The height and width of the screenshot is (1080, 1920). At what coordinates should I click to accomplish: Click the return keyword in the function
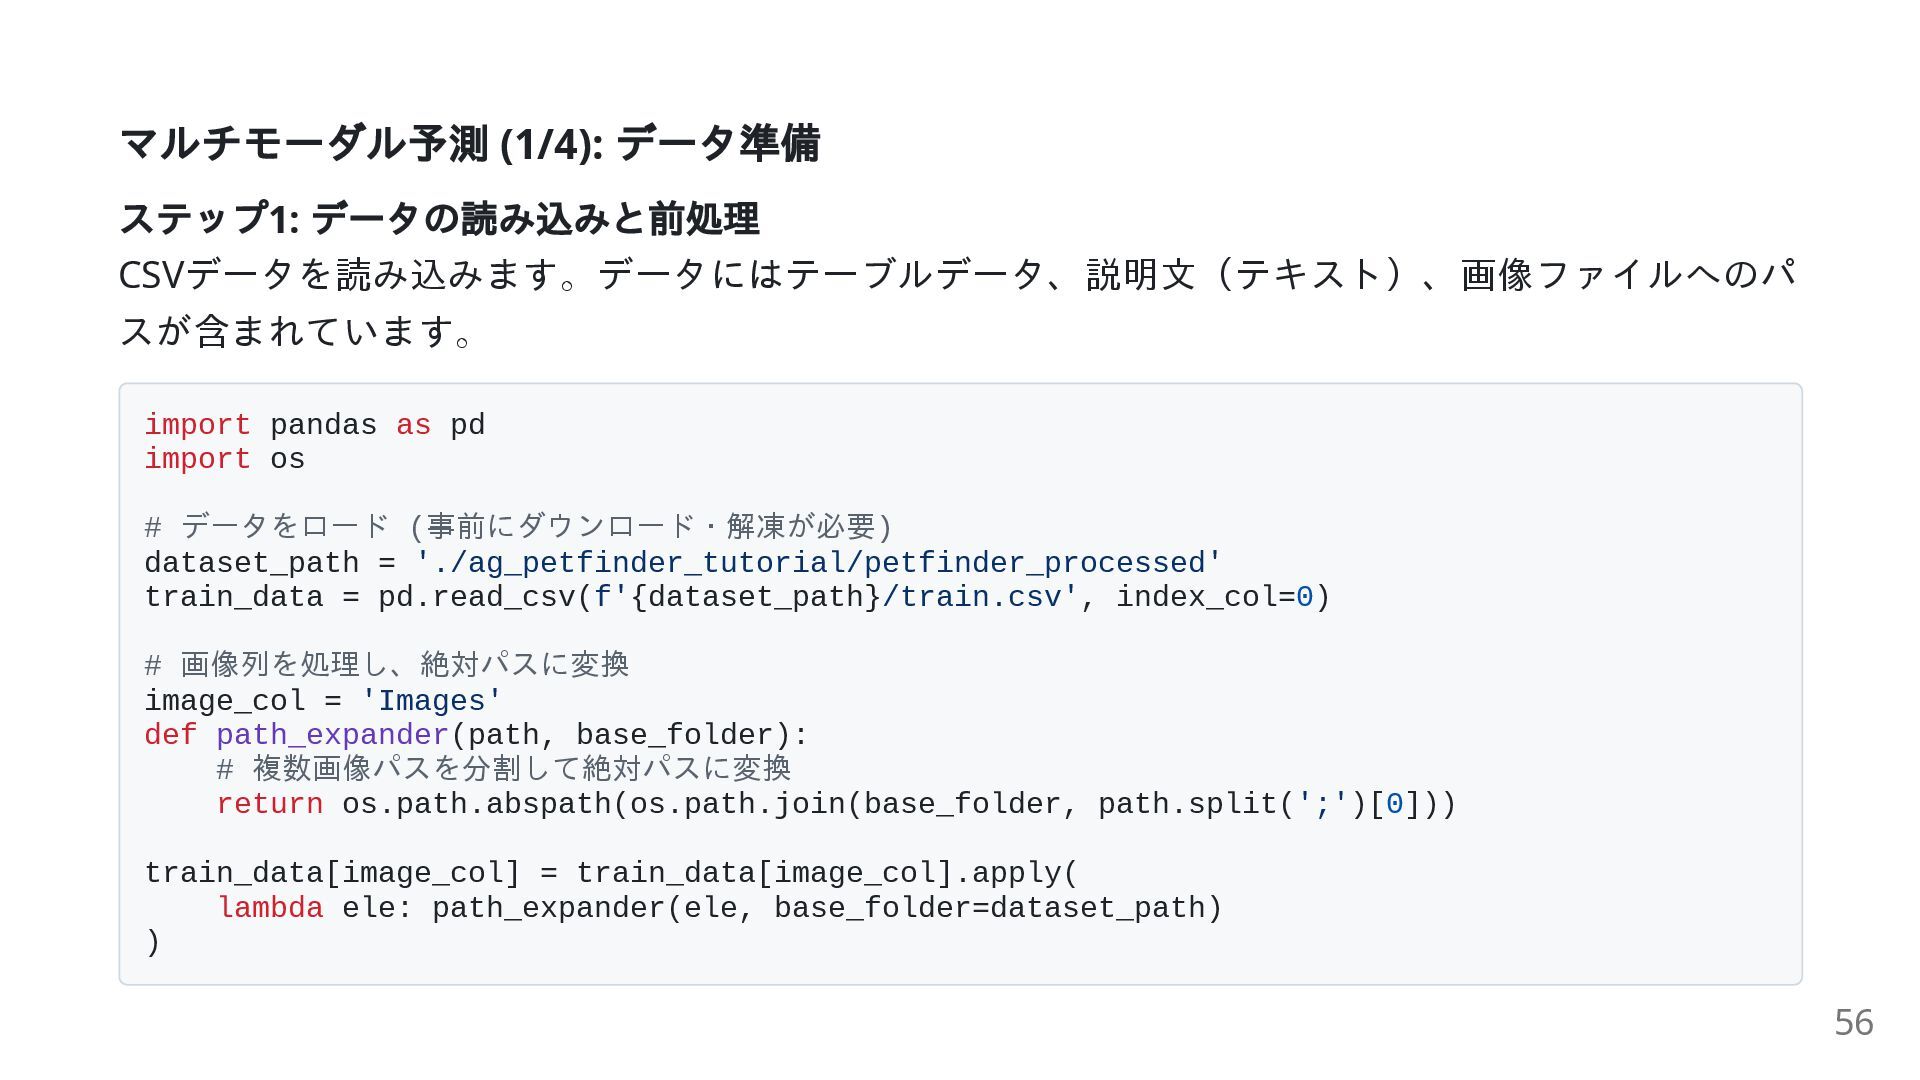coord(270,804)
